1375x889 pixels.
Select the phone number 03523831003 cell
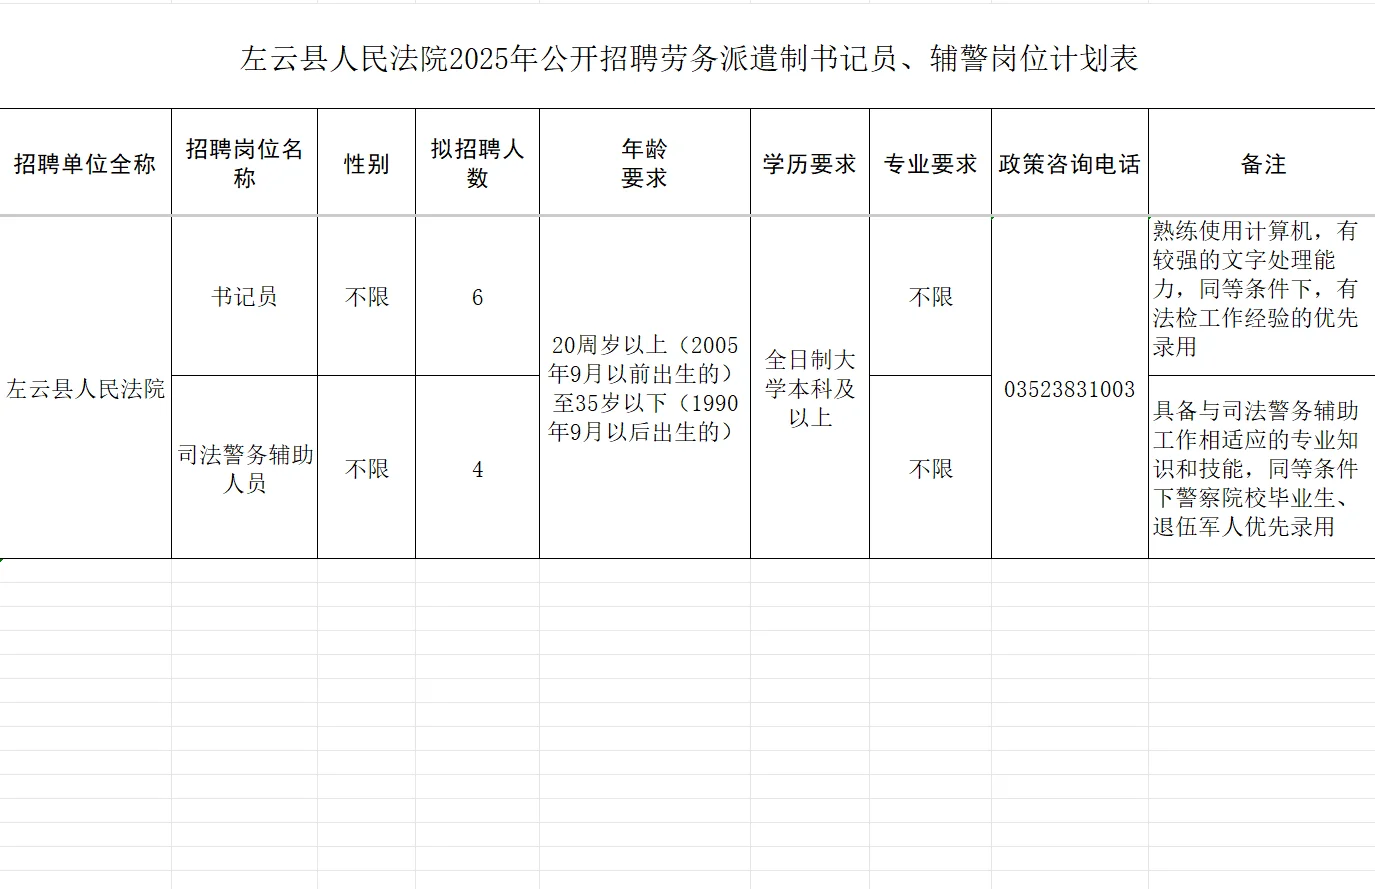pos(1070,388)
